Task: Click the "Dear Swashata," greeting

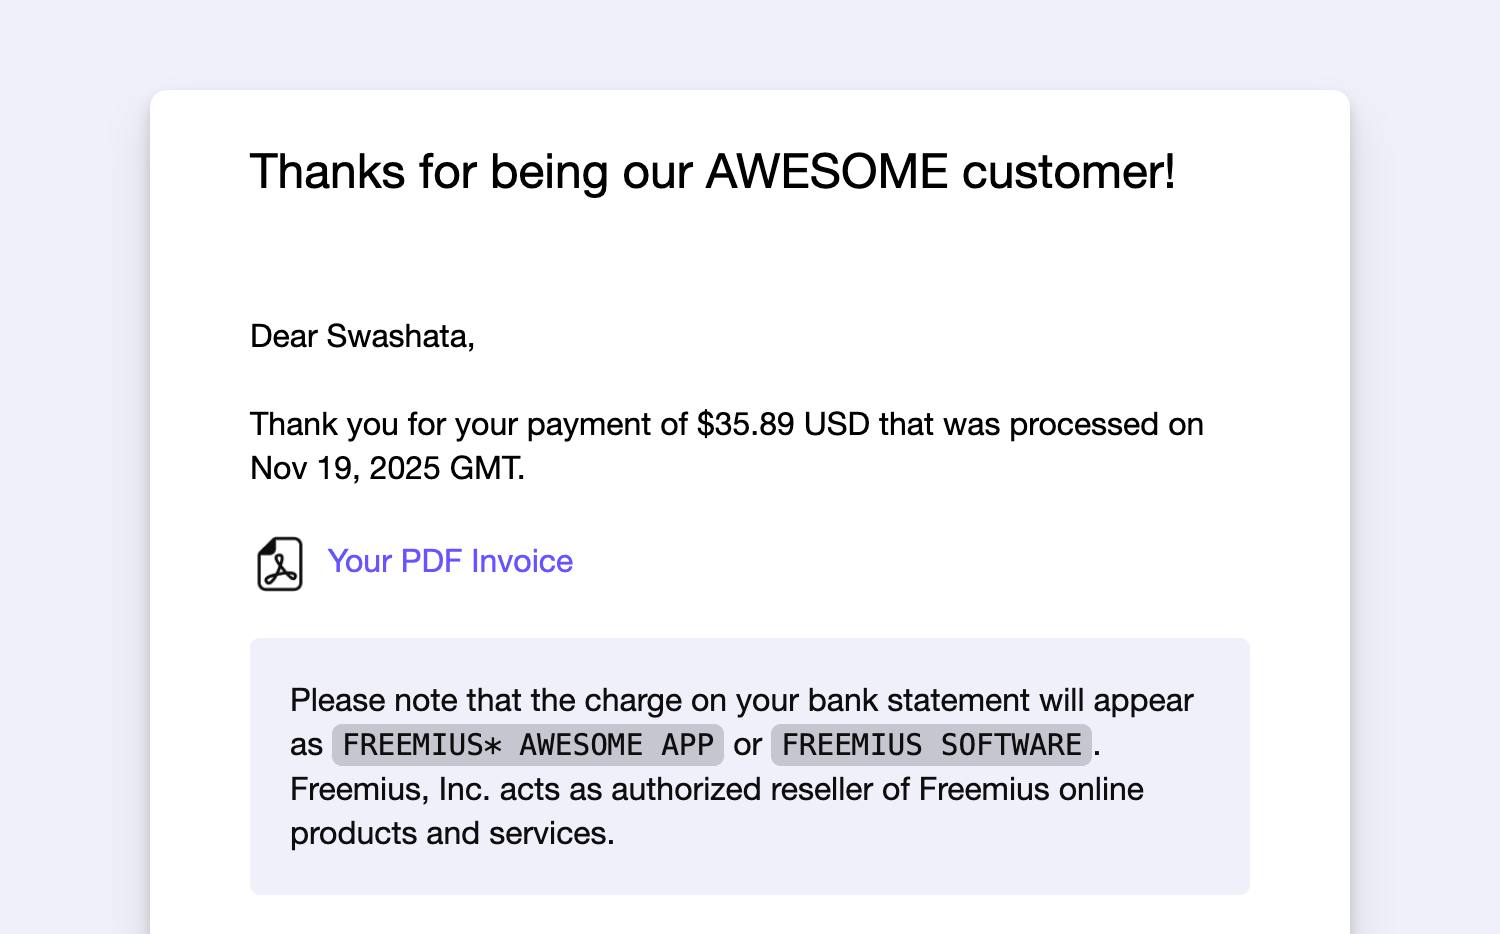Action: tap(362, 336)
